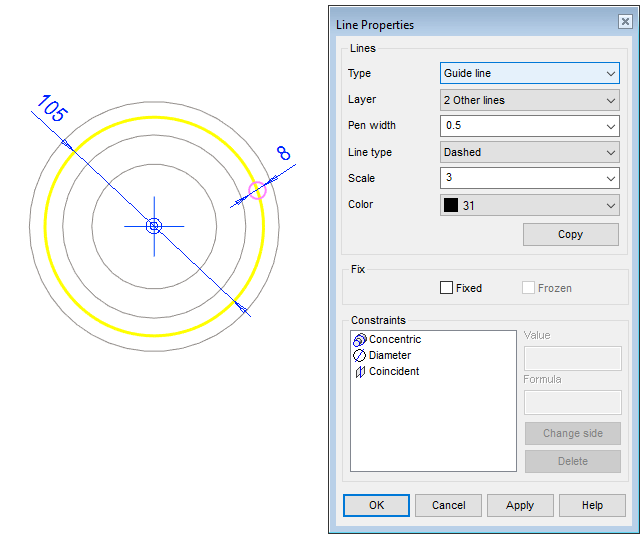The height and width of the screenshot is (536, 642).
Task: Click Apply to apply line properties
Action: click(x=520, y=505)
